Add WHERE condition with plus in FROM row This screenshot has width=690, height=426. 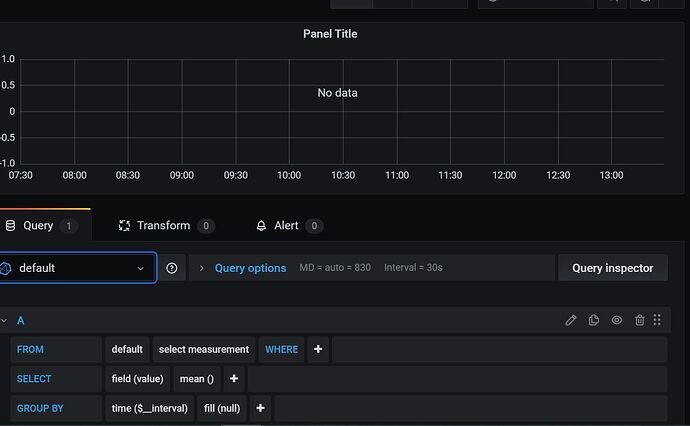[x=318, y=349]
